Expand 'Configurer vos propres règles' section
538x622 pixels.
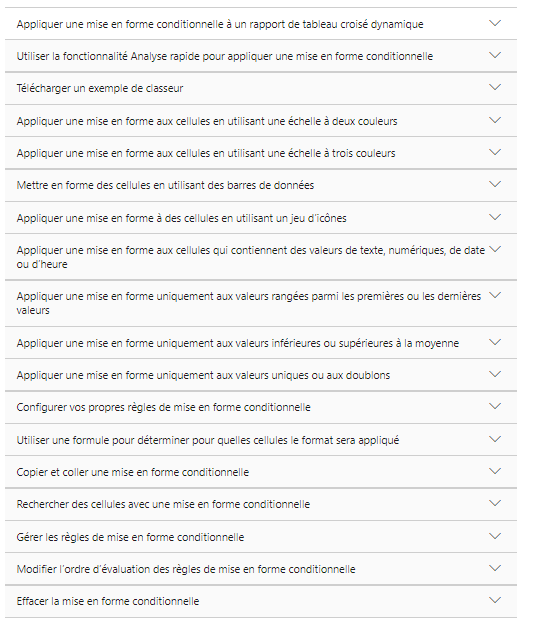tap(261, 407)
